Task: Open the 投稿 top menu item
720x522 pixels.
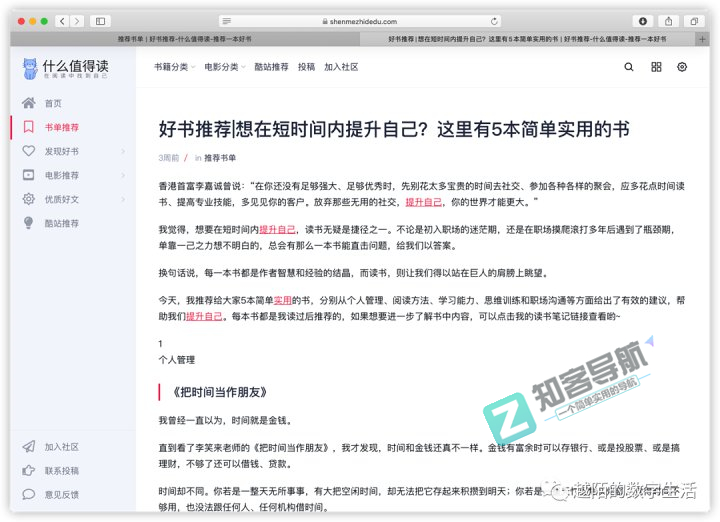Action: (x=306, y=67)
